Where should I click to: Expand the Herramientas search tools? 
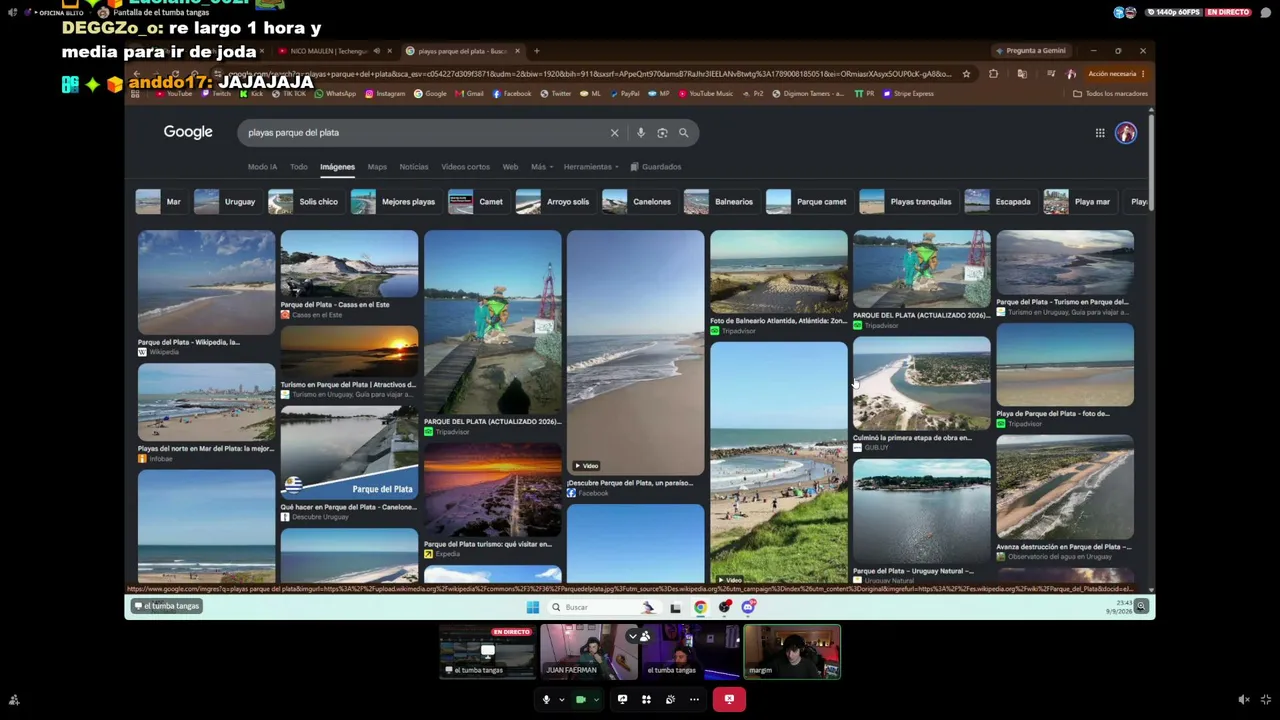pos(590,167)
